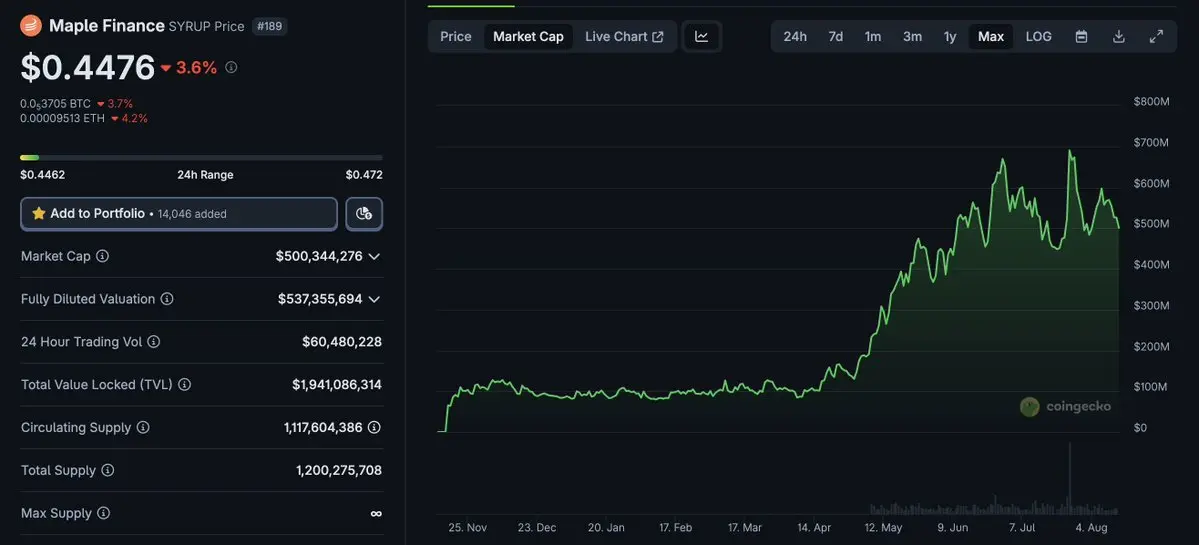
Task: Select Max time range
Action: pyautogui.click(x=991, y=37)
